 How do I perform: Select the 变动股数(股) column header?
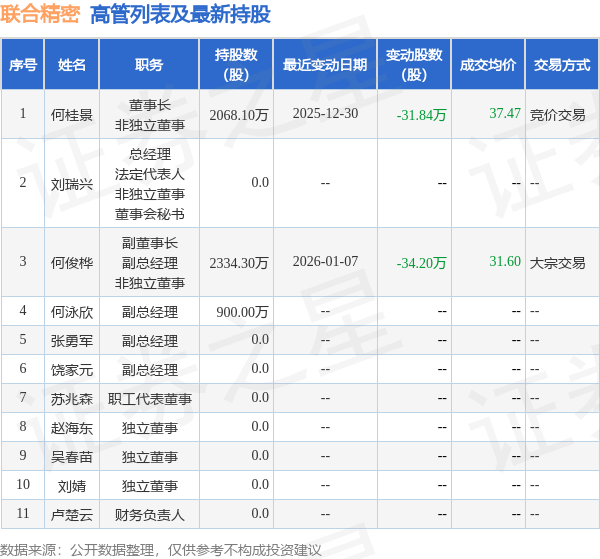pos(413,65)
